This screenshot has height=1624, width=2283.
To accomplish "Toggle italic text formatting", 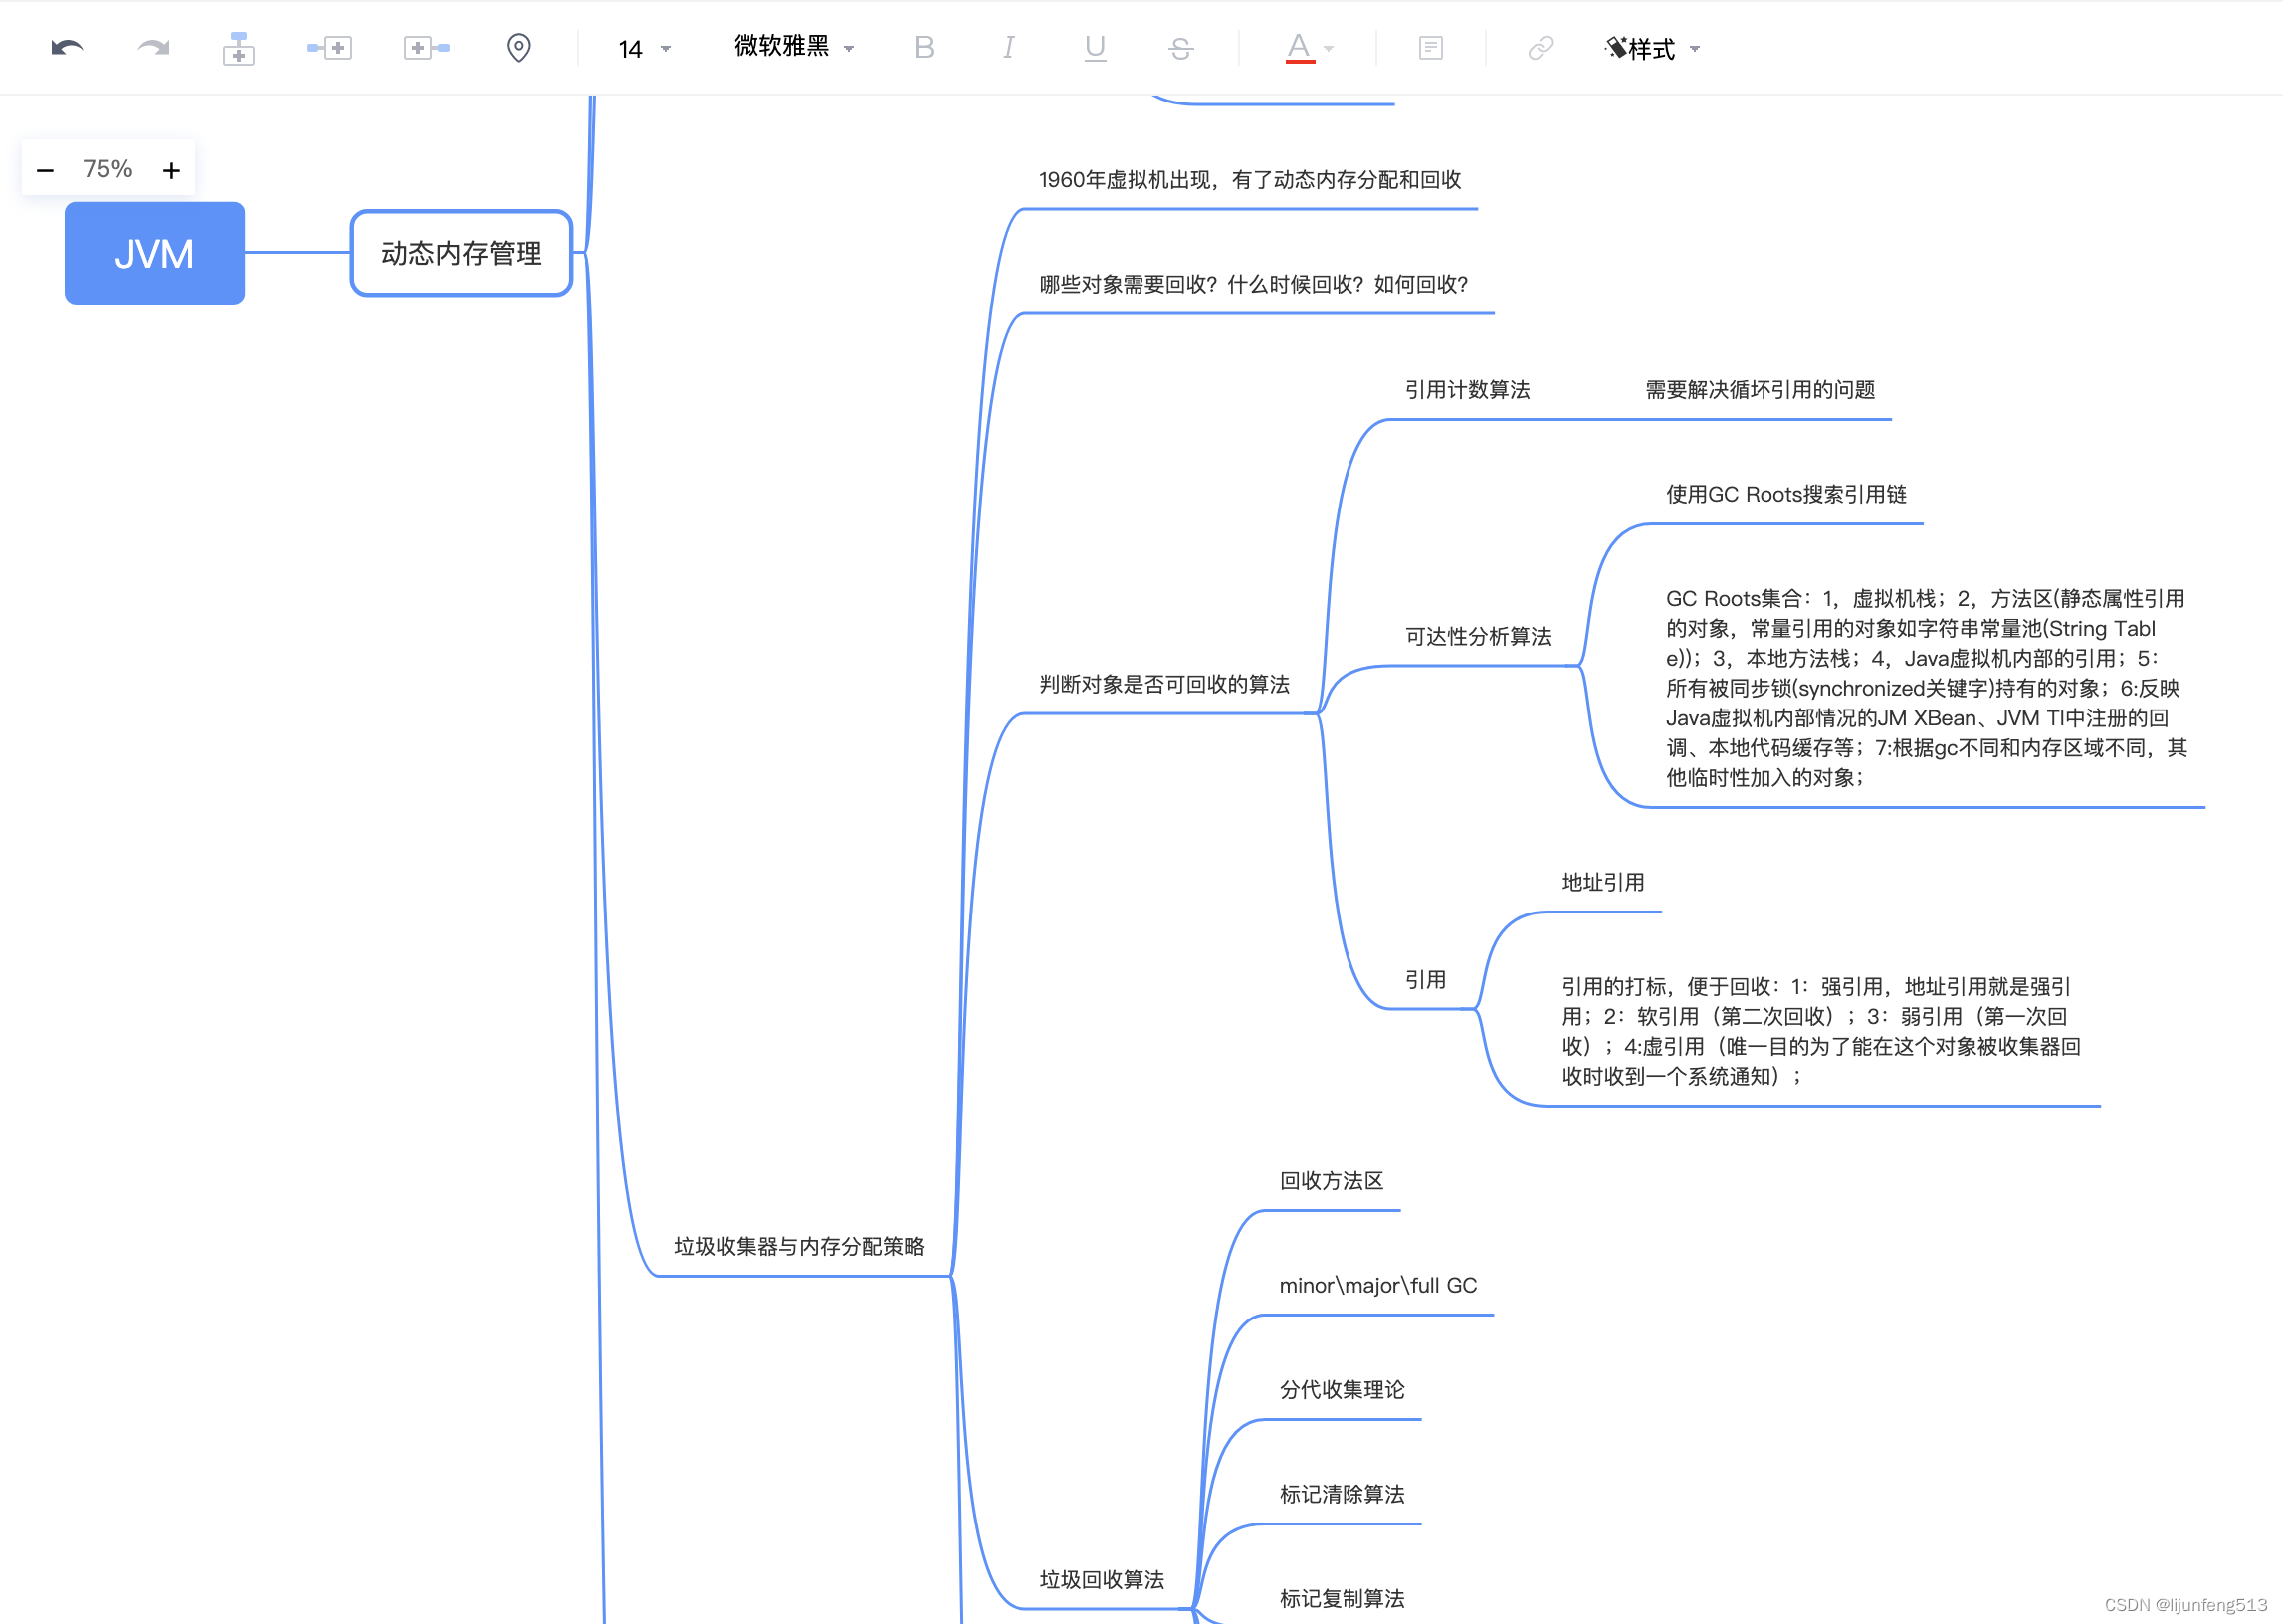I will click(1008, 47).
